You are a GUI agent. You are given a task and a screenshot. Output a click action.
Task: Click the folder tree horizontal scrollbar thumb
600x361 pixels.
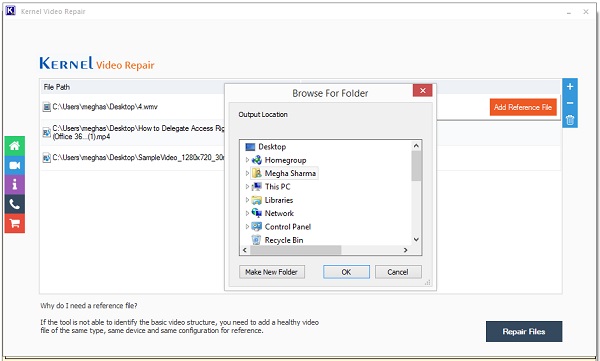tap(295, 250)
